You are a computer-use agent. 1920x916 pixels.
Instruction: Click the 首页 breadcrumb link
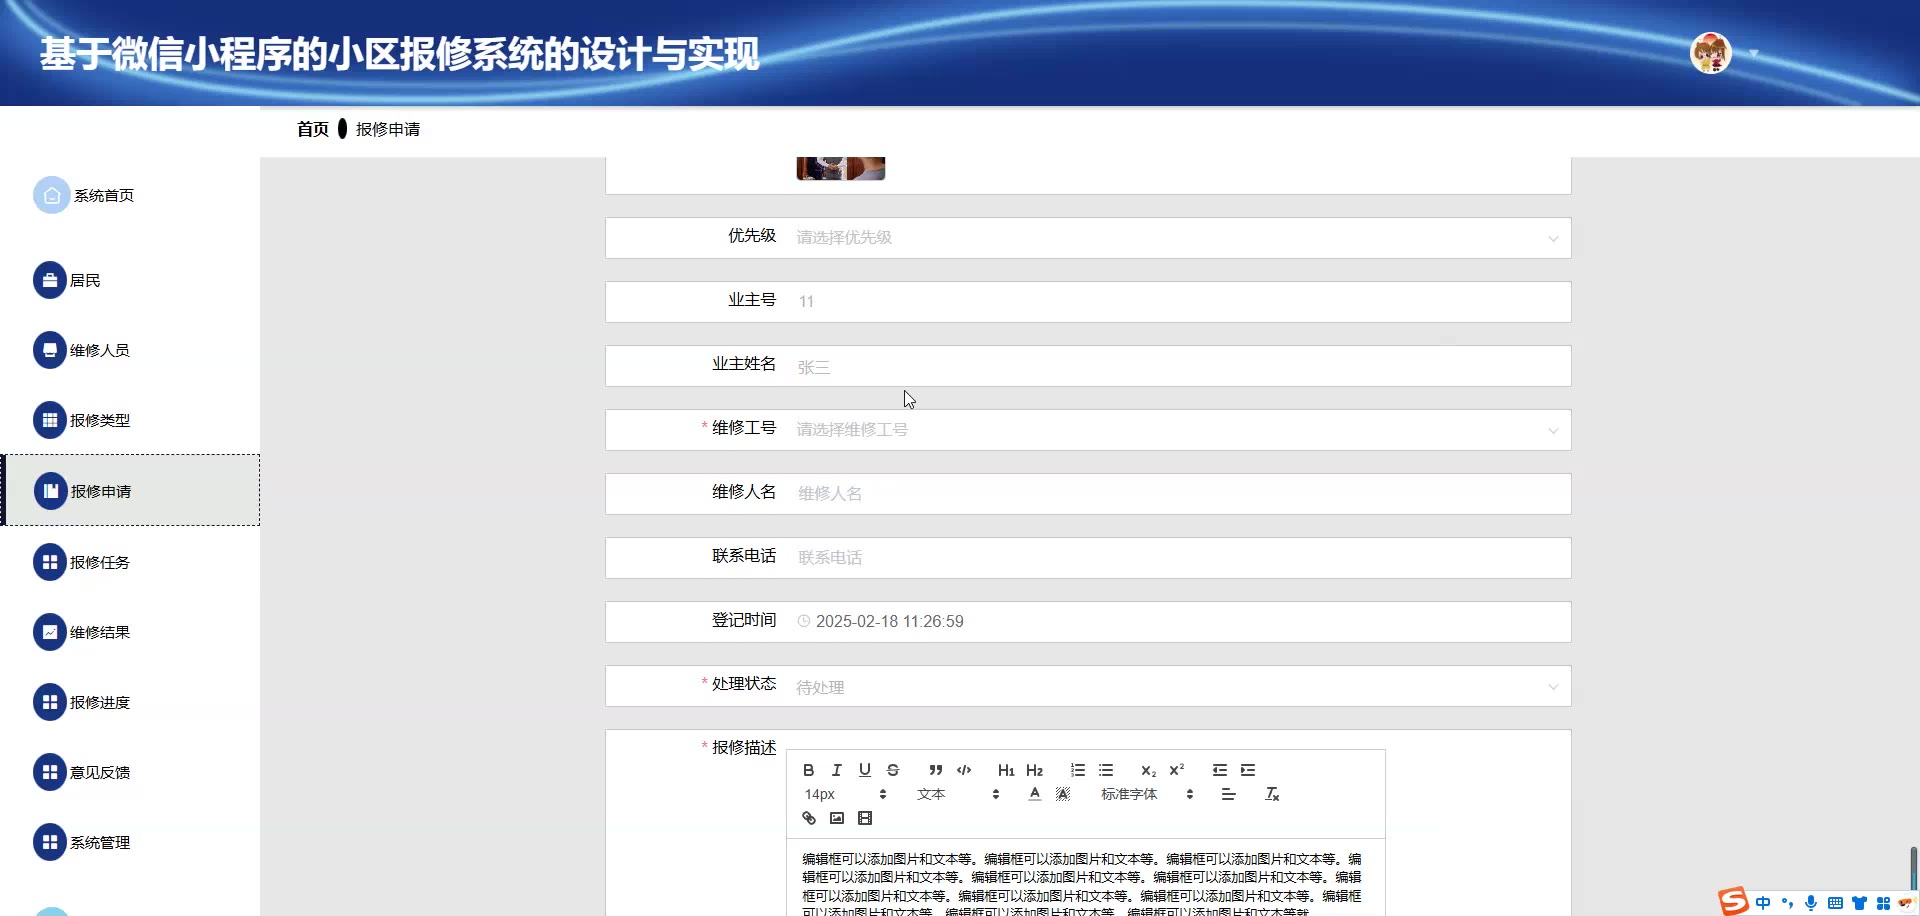312,129
